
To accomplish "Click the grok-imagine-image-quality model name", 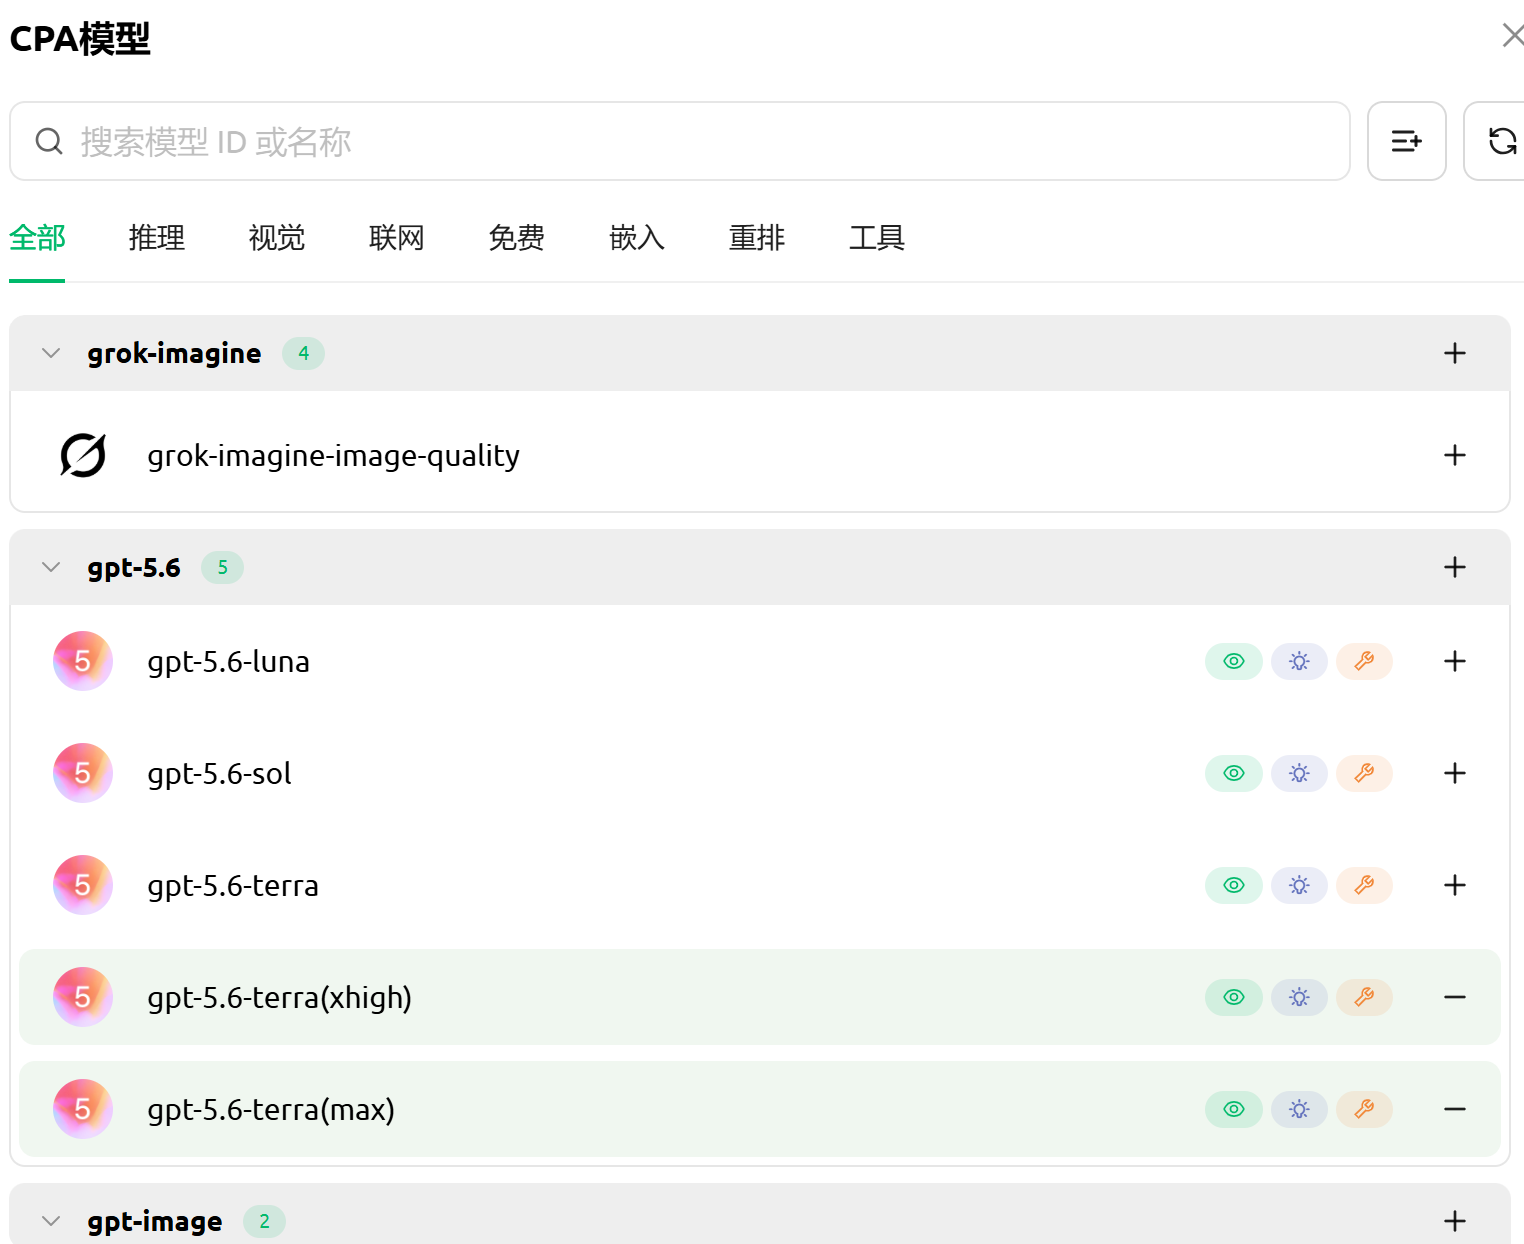I will [x=334, y=456].
